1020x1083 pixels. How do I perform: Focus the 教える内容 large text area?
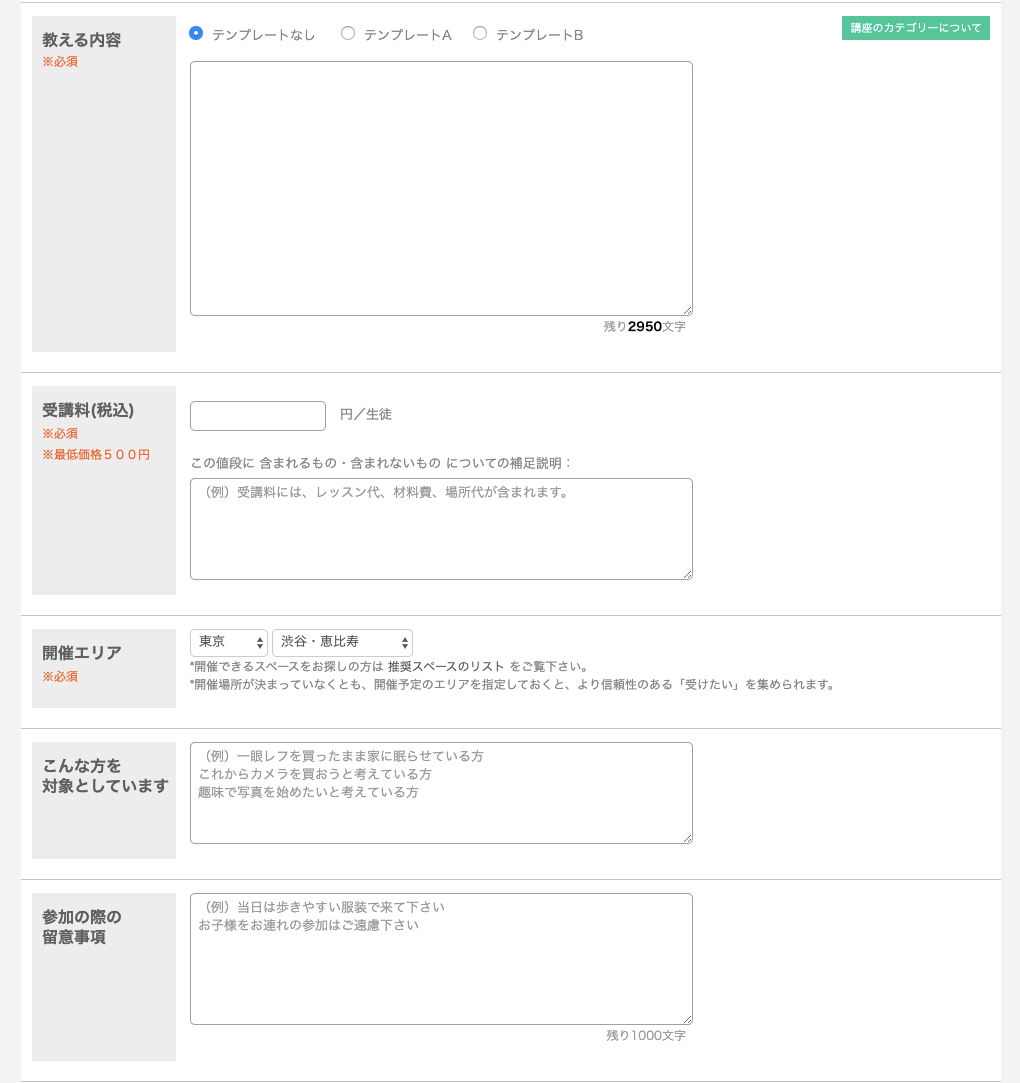441,189
